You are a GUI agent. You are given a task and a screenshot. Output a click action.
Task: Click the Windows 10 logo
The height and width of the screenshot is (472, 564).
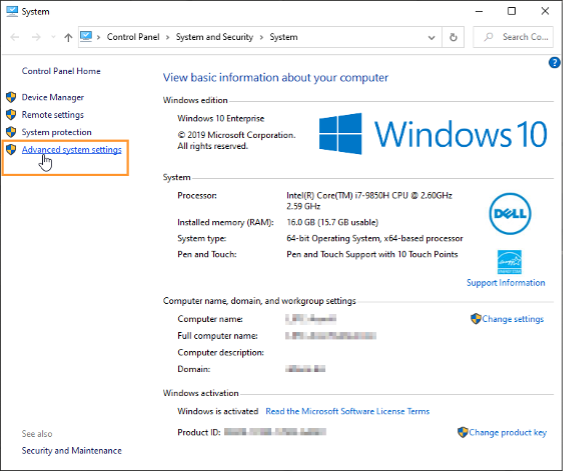(x=433, y=134)
